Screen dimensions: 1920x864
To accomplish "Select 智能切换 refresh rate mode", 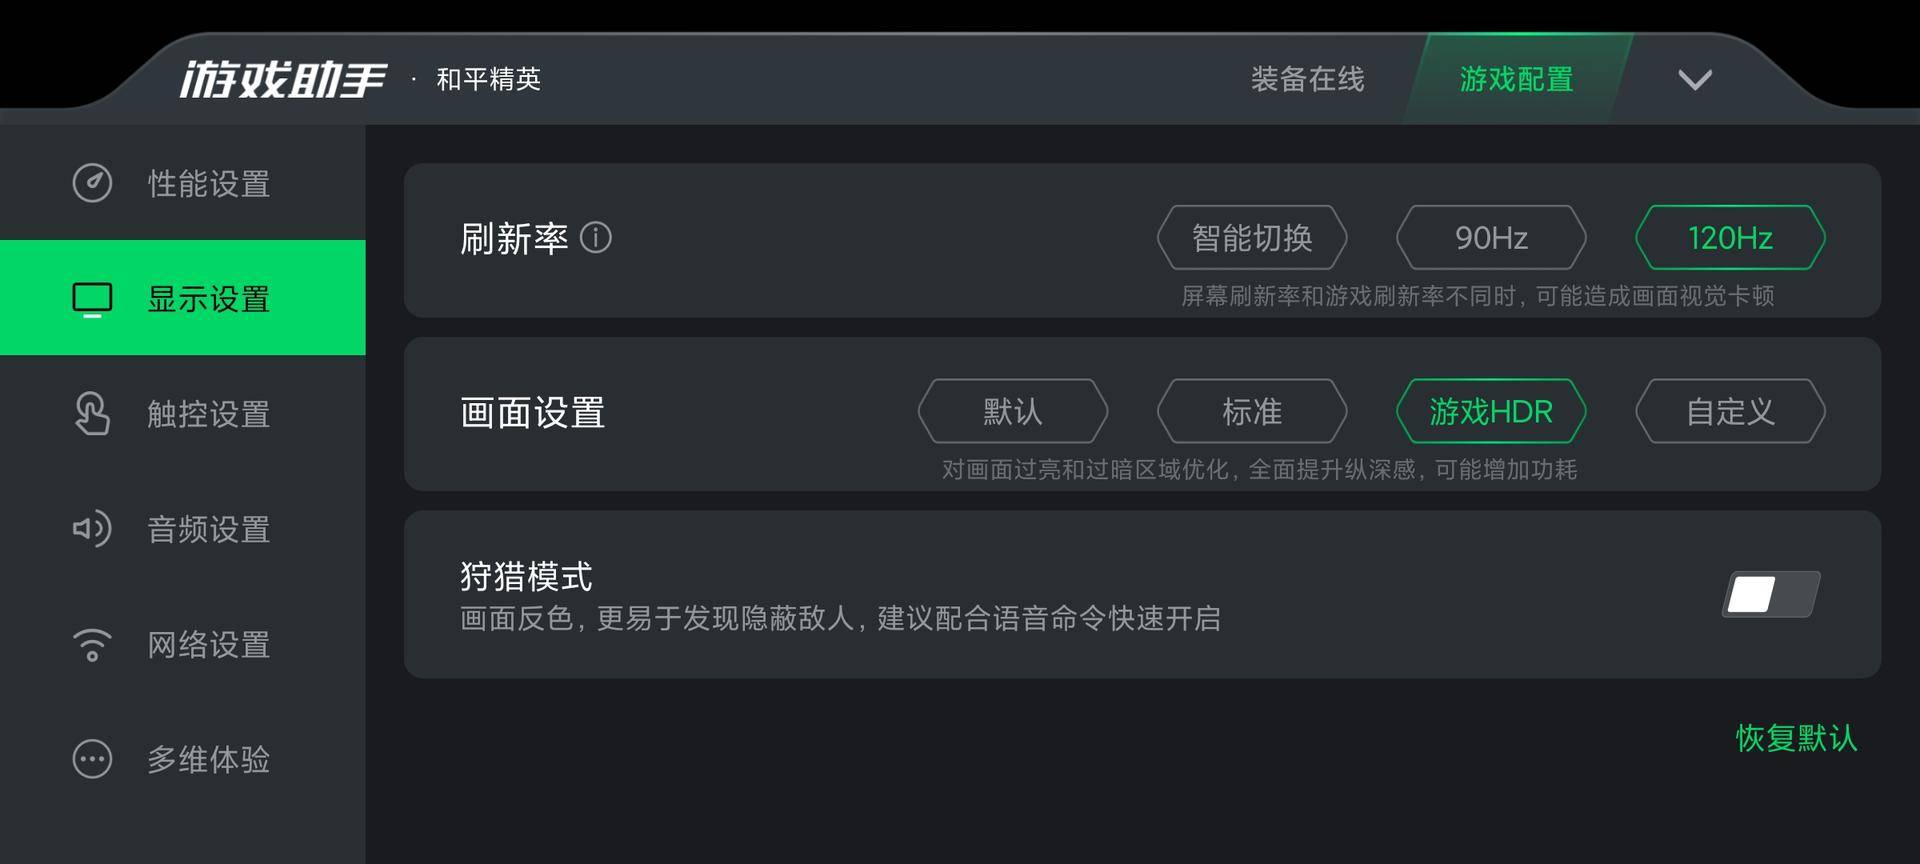I will 1251,238.
